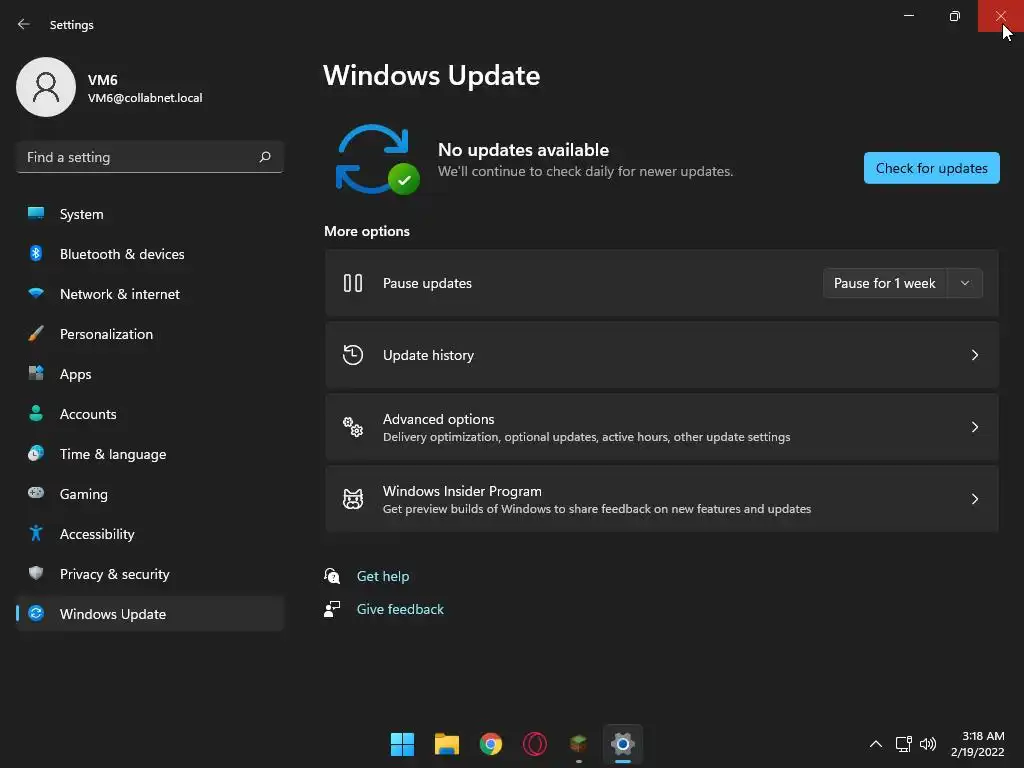The height and width of the screenshot is (768, 1024).
Task: Click the Advanced options gears icon
Action: [x=353, y=426]
